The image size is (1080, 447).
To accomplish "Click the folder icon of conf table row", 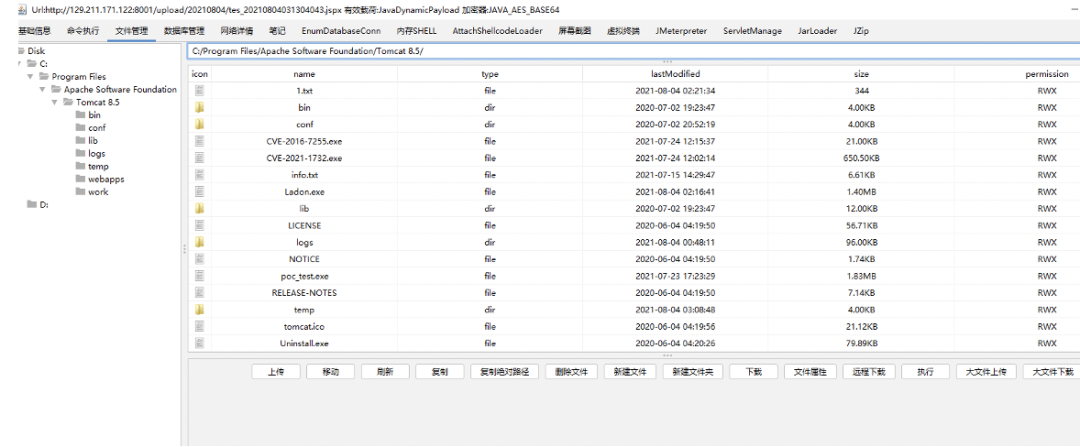I will [200, 125].
